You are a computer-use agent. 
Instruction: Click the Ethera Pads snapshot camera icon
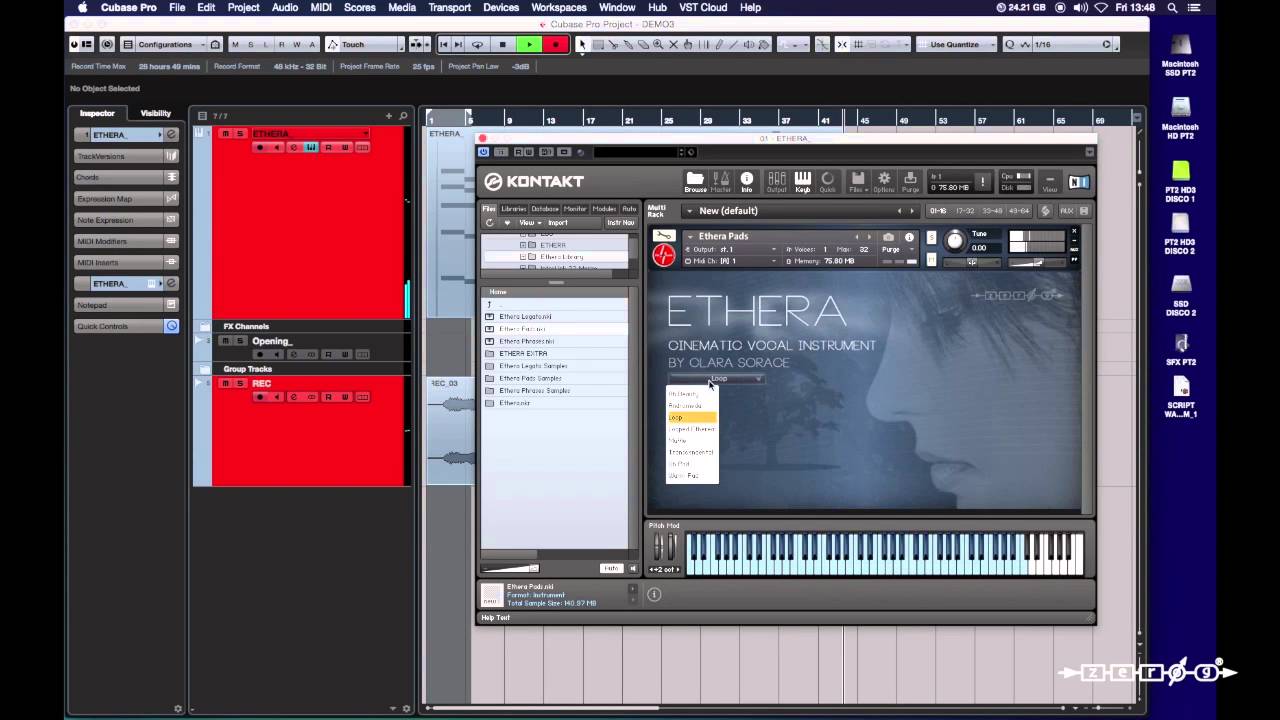(x=888, y=237)
